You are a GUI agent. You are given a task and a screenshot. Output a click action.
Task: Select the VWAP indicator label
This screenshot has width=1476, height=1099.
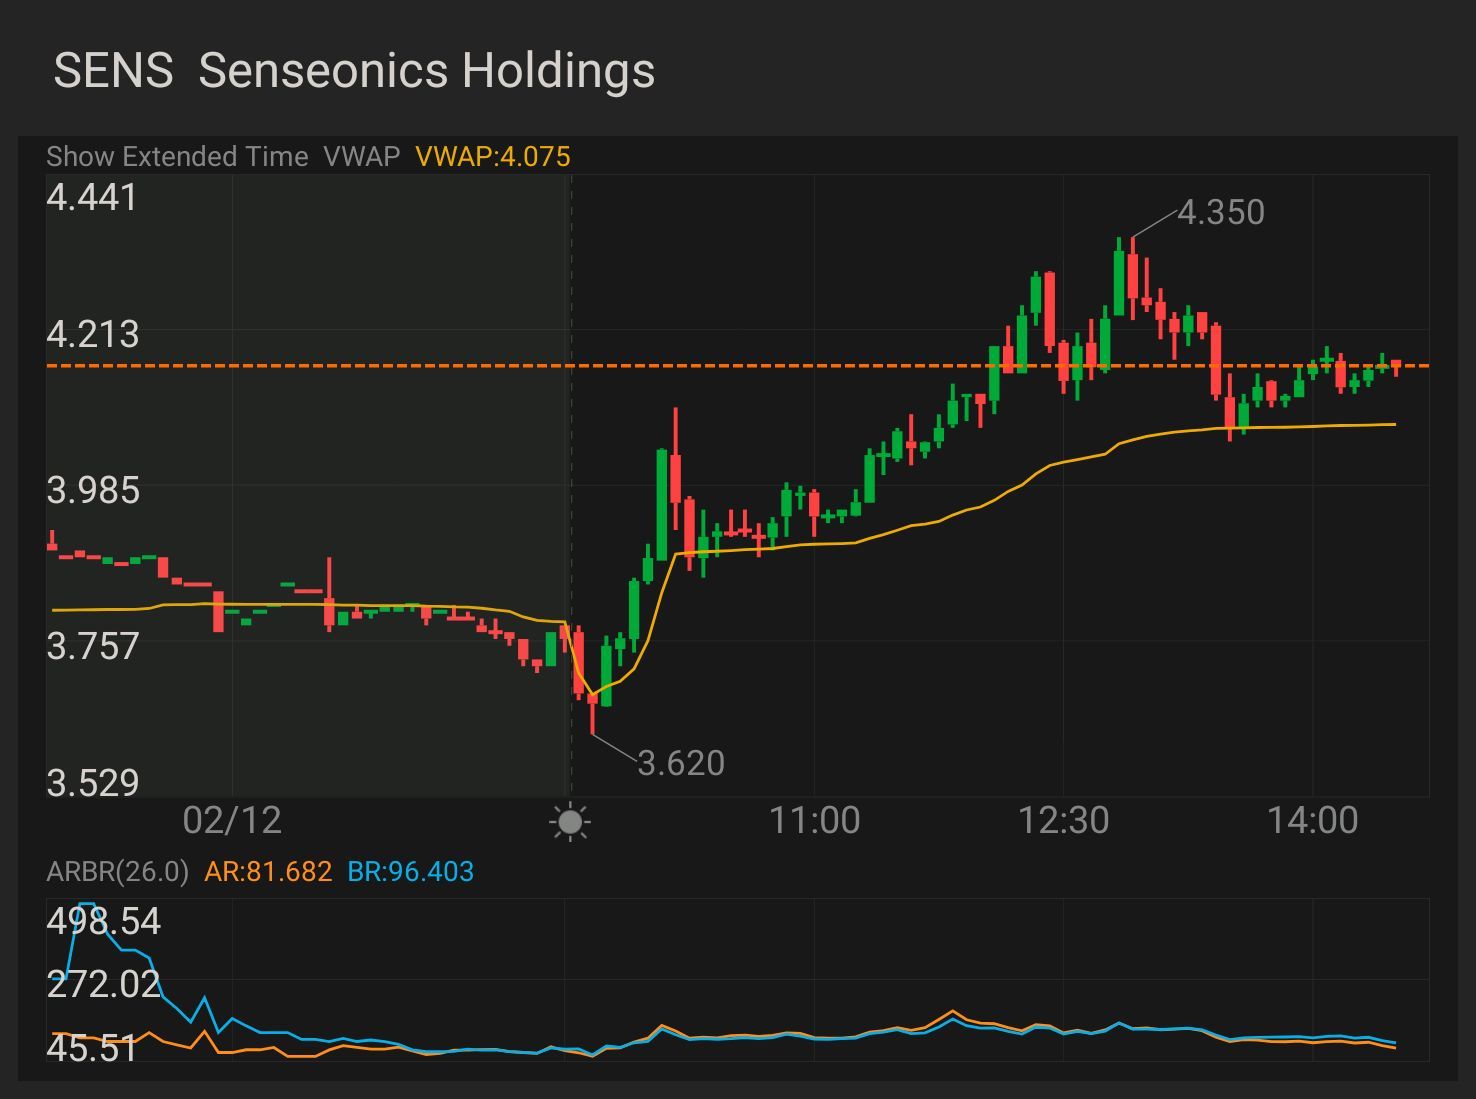tap(361, 157)
